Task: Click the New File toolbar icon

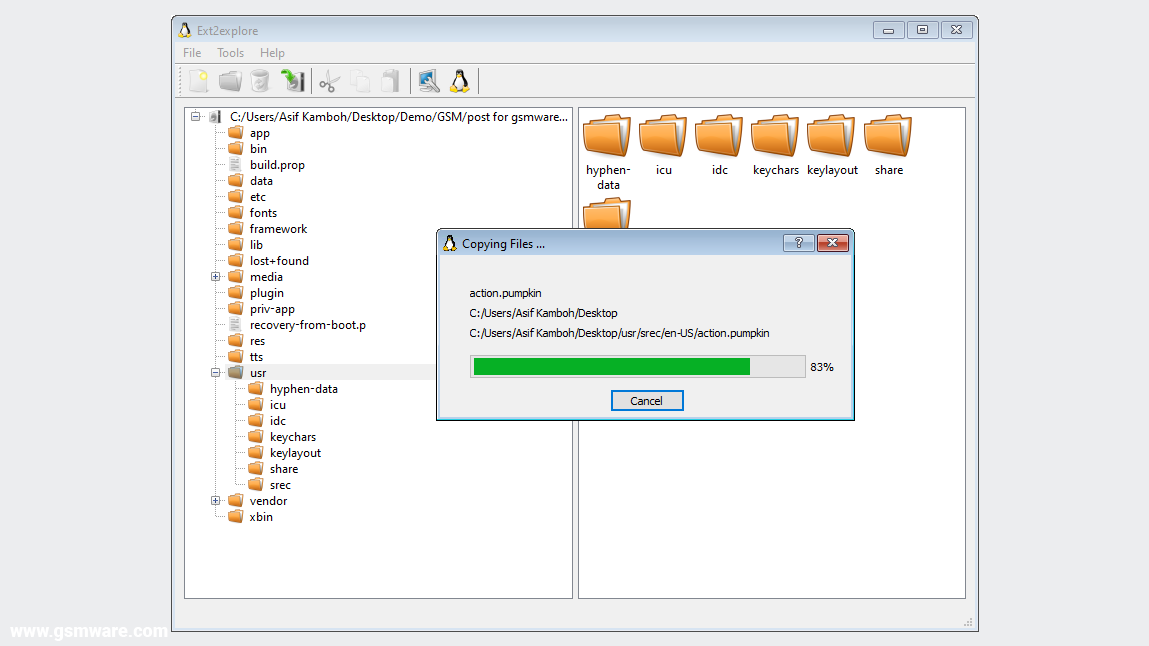Action: tap(198, 81)
